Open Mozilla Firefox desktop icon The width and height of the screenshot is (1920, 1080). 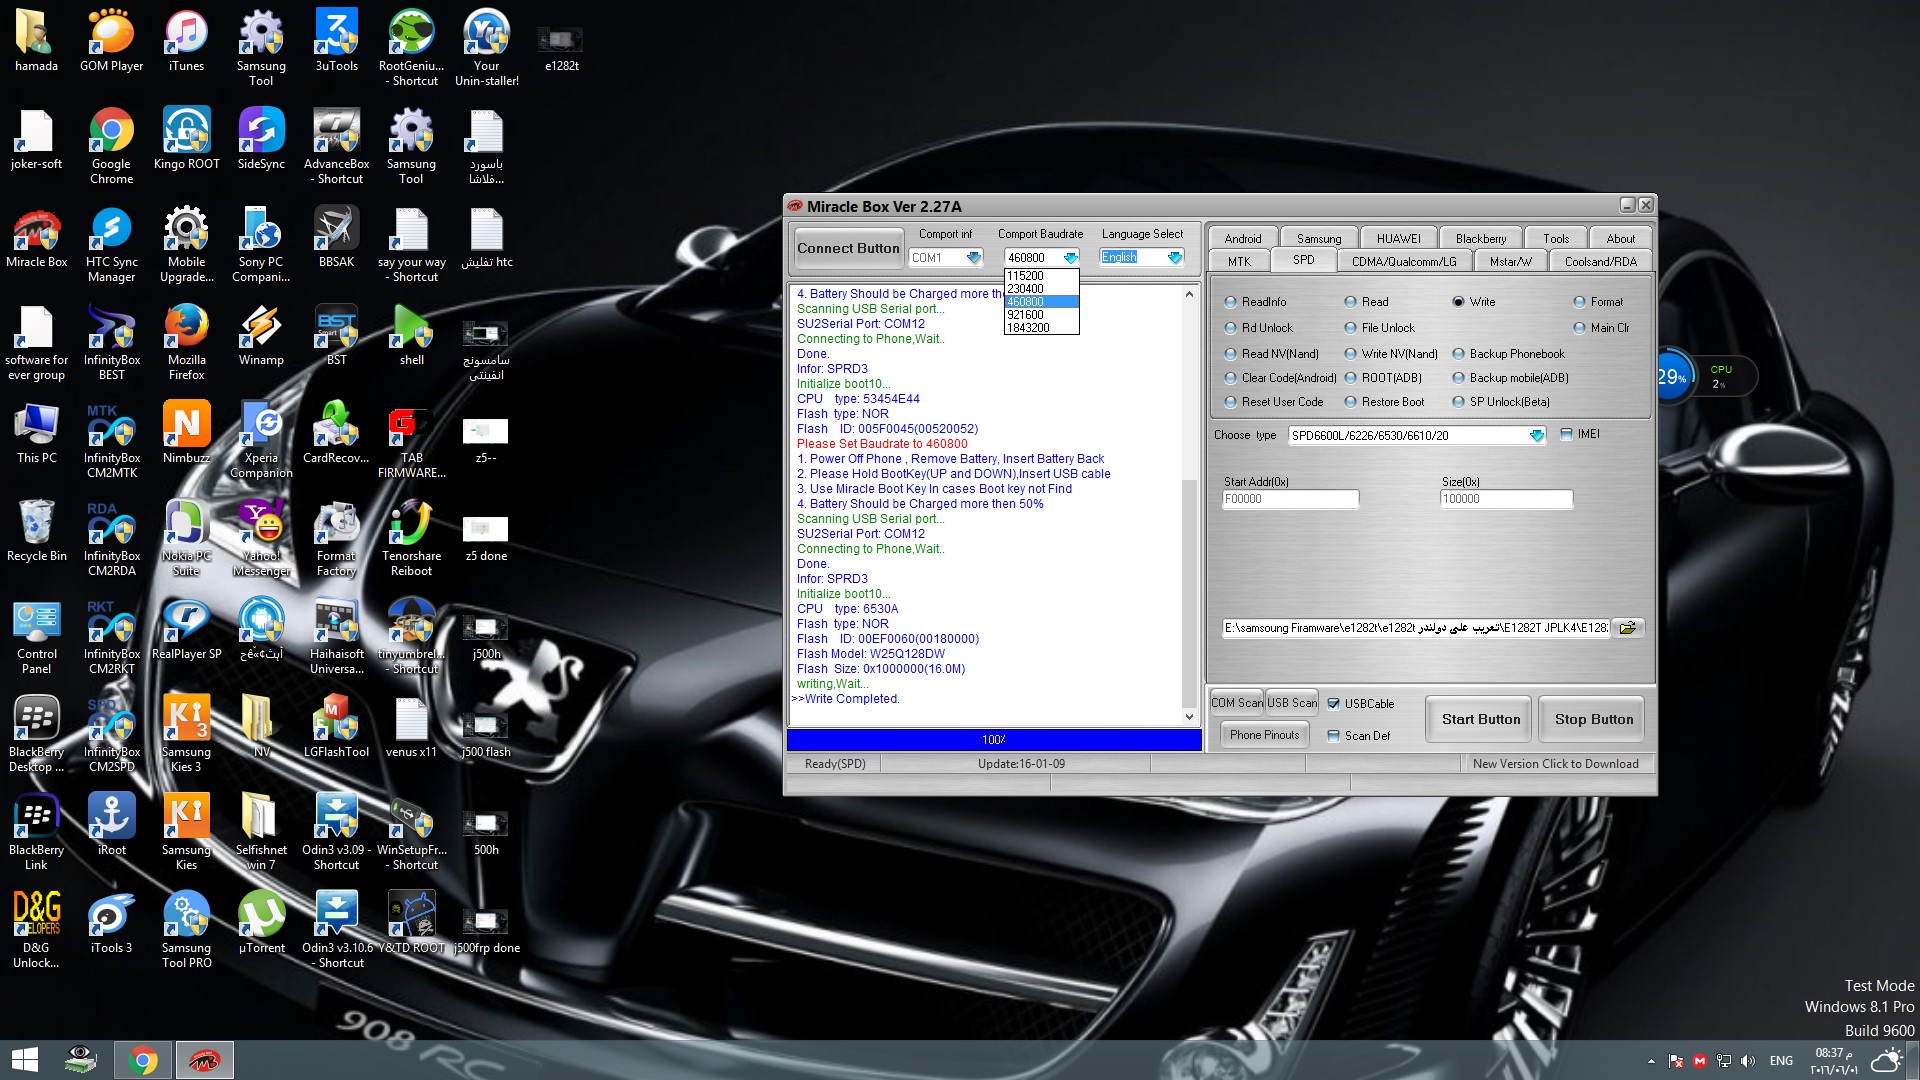[186, 343]
